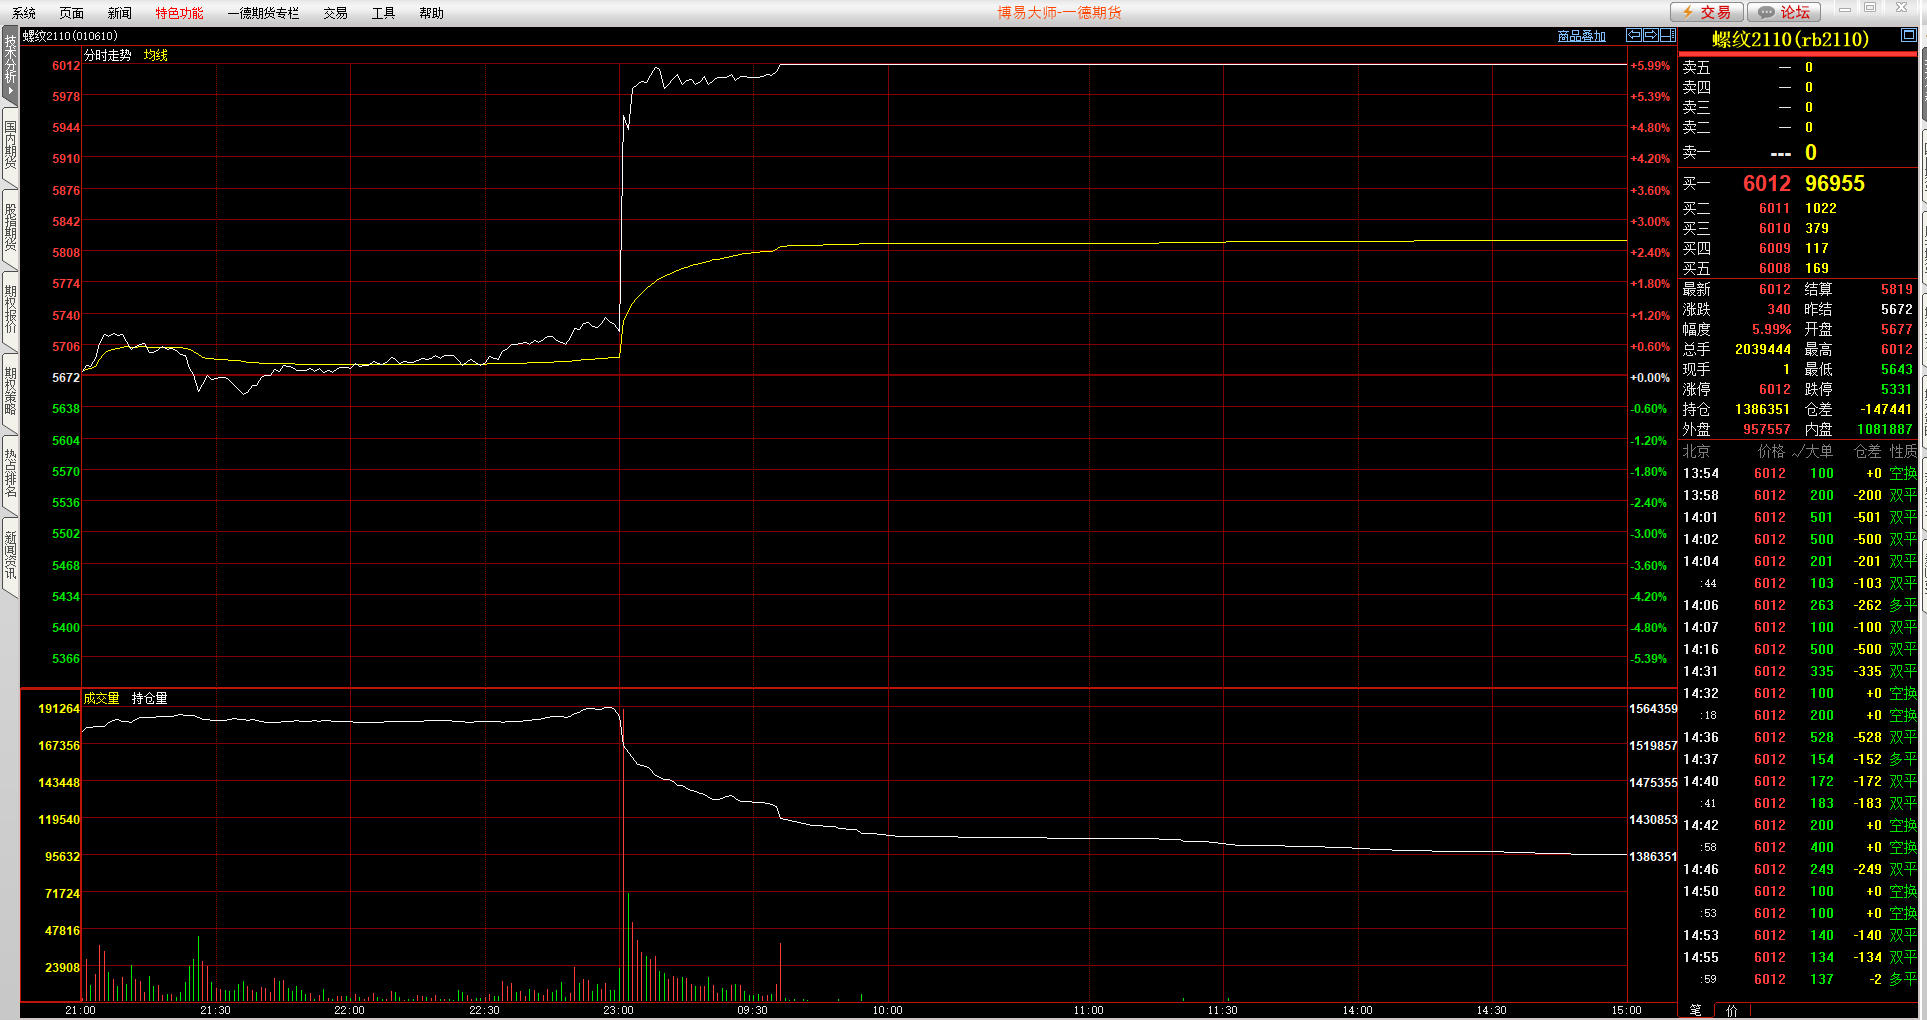Image resolution: width=1927 pixels, height=1020 pixels.
Task: Click the 持仓 value 1386351
Action: [x=1762, y=409]
